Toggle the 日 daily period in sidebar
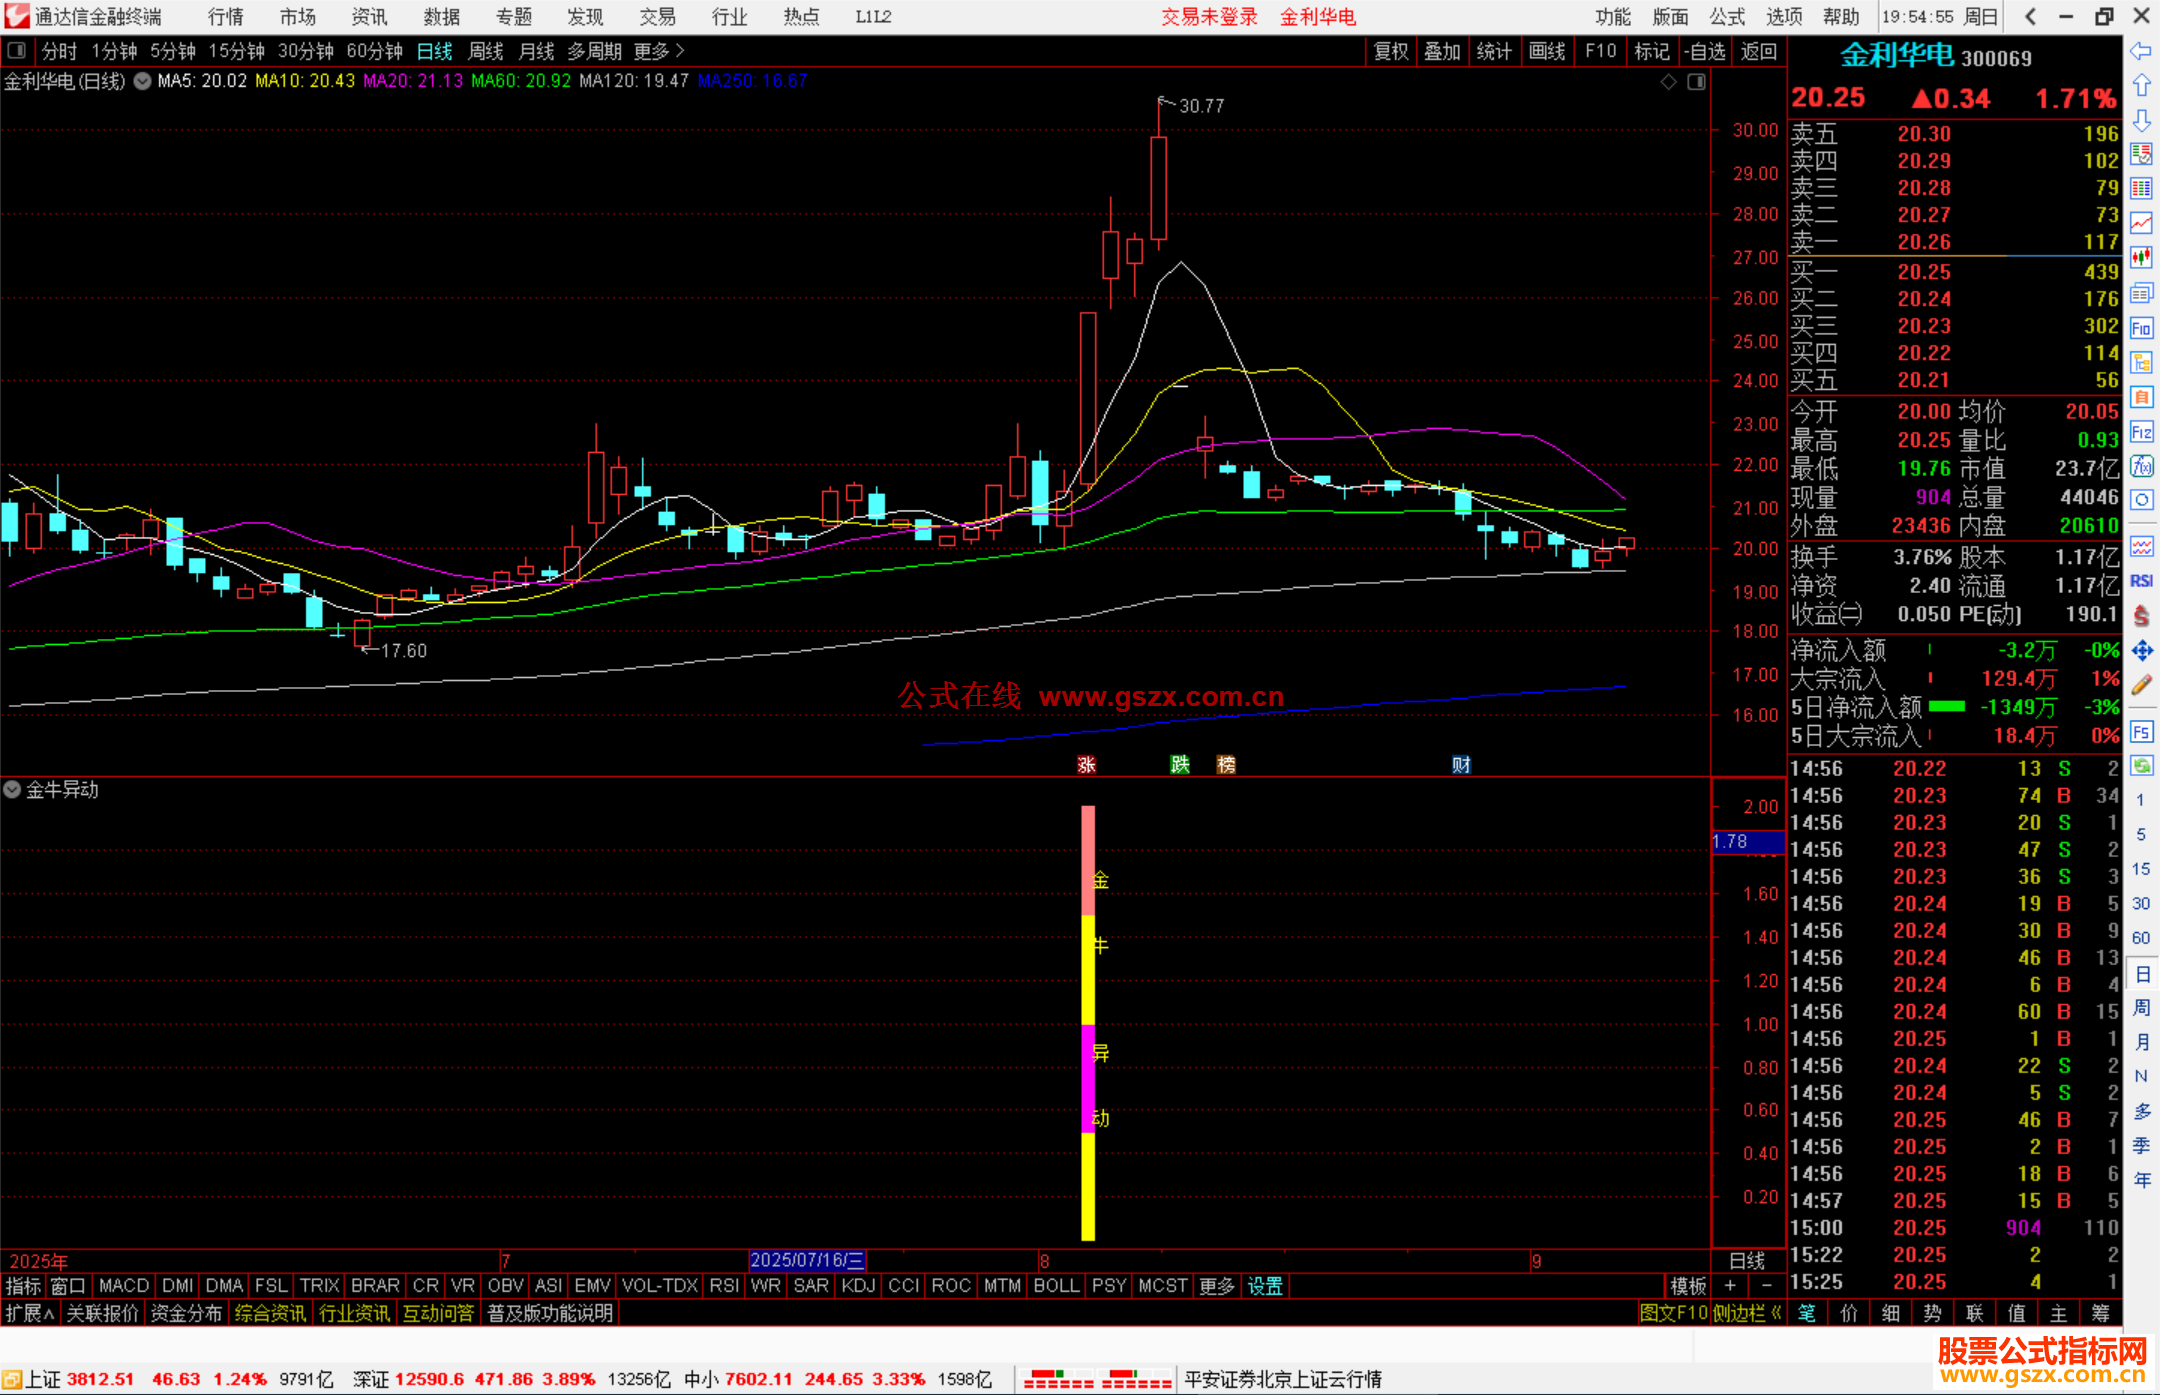The width and height of the screenshot is (2160, 1395). click(2141, 973)
